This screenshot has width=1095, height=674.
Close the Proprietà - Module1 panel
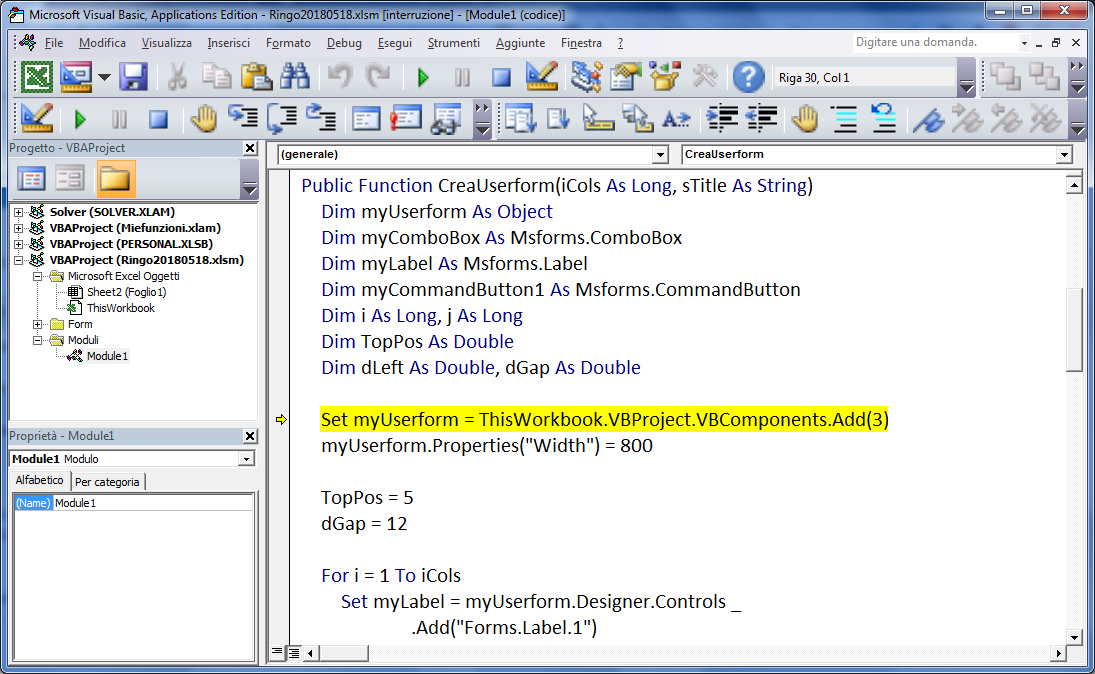pyautogui.click(x=250, y=436)
